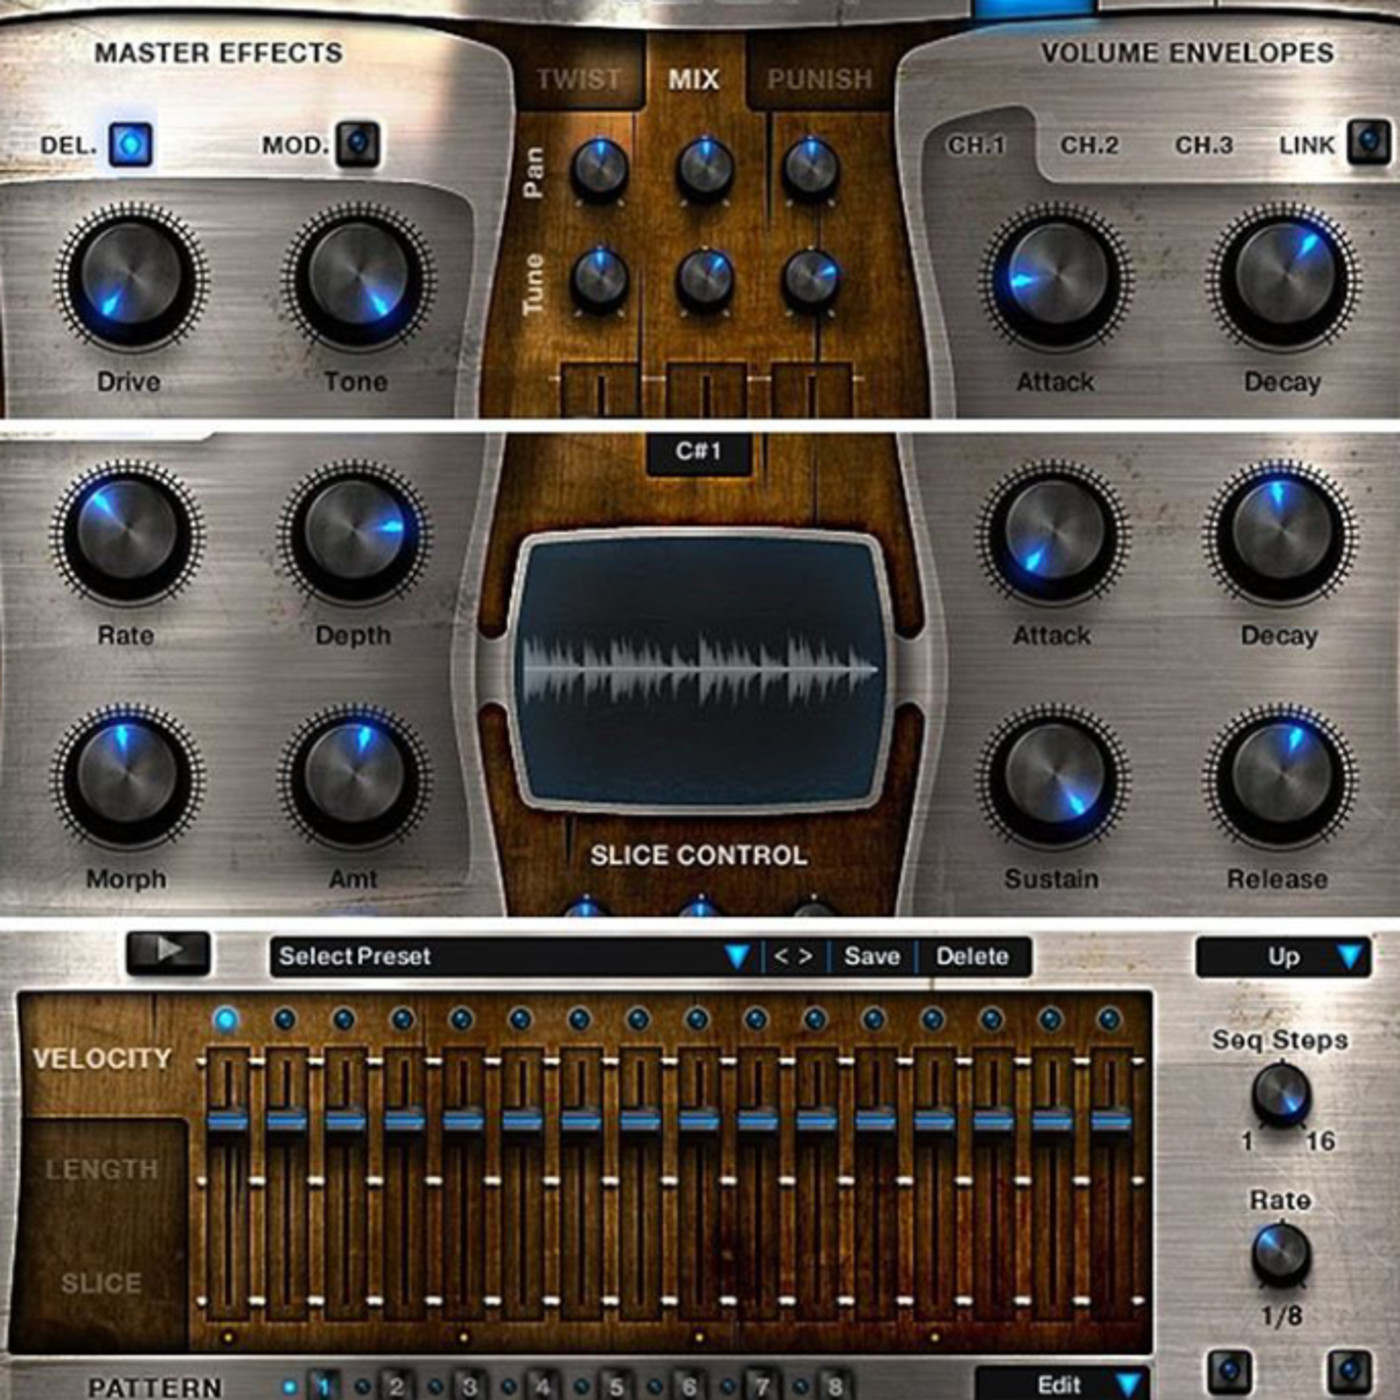Click Delete preset button
1400x1400 pixels.
click(x=972, y=957)
